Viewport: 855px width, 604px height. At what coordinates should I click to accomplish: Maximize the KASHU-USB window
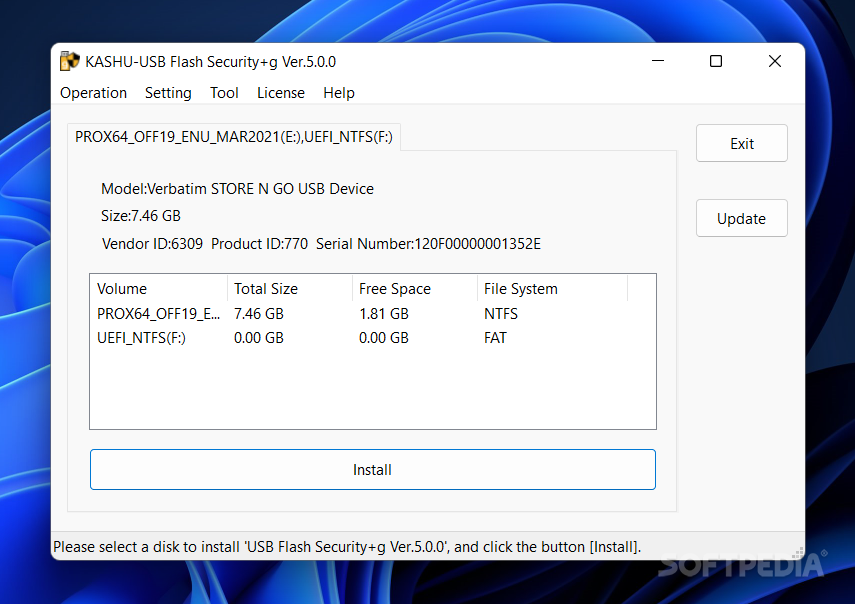click(716, 61)
